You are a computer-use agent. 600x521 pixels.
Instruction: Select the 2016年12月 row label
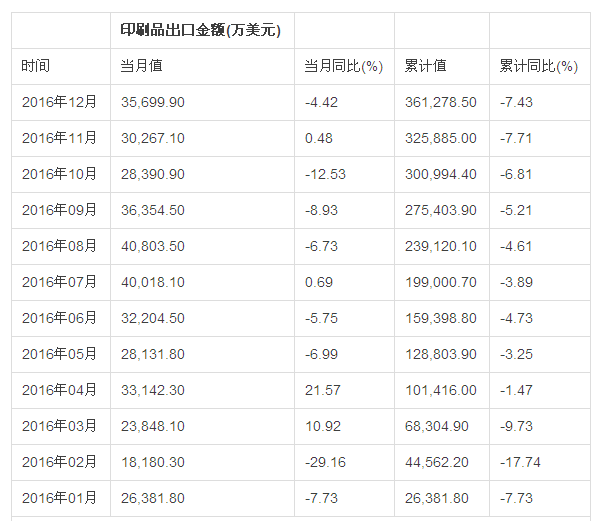[59, 102]
